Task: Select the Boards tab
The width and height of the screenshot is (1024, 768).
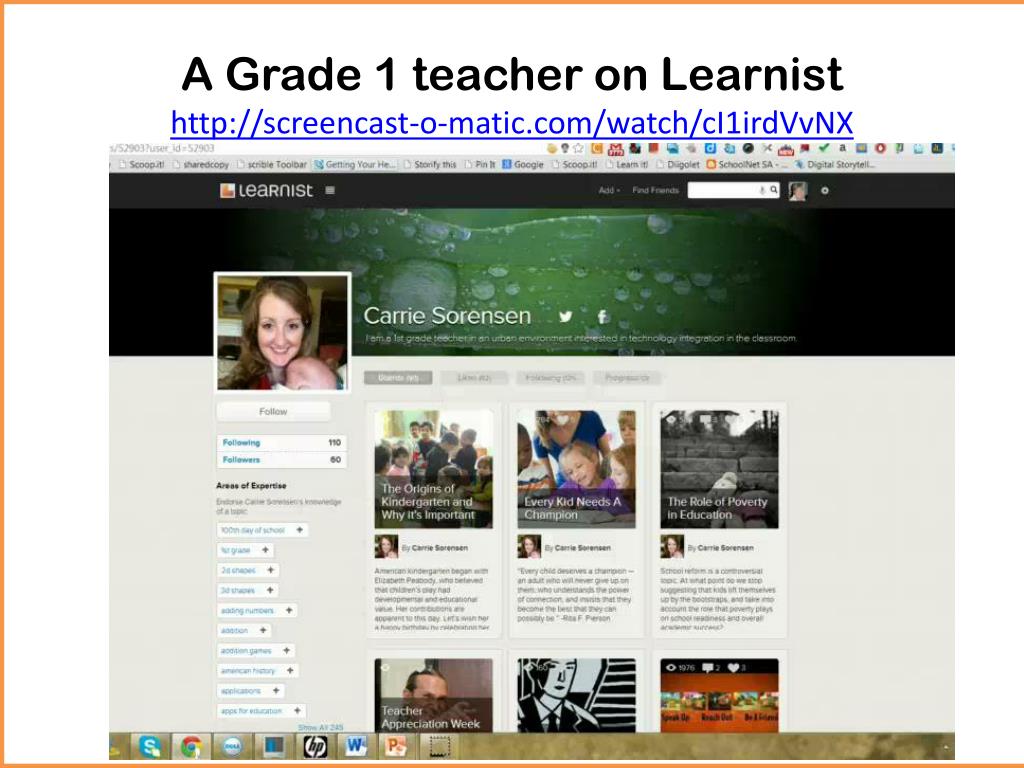Action: coord(398,377)
